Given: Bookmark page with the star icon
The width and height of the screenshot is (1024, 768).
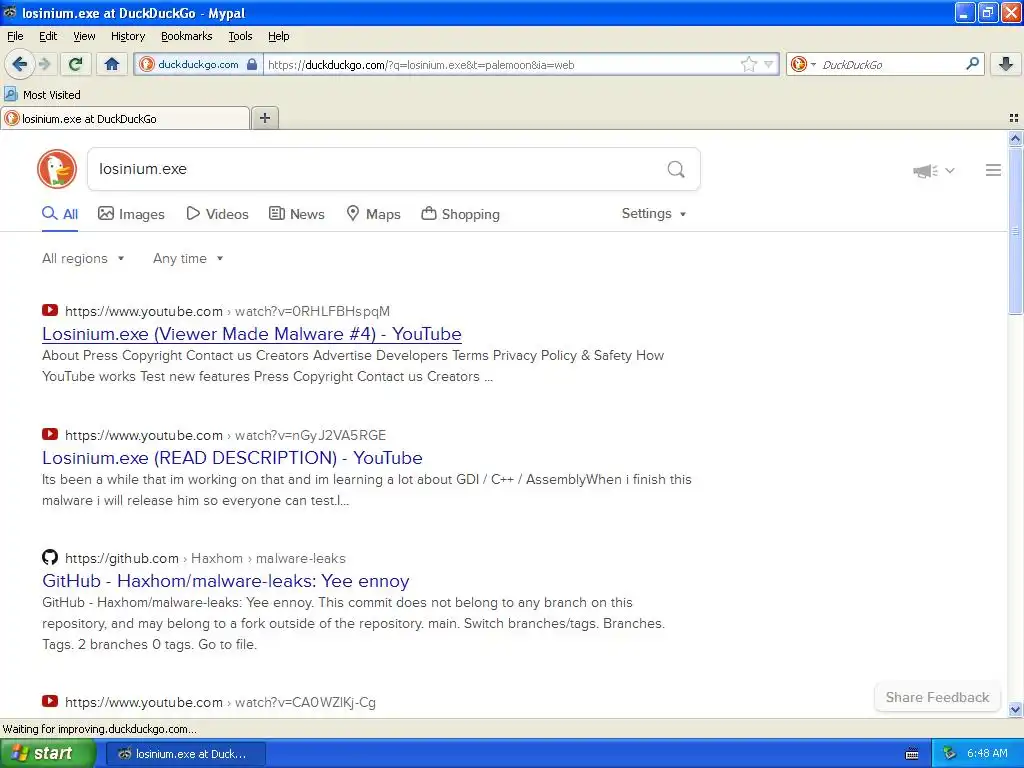Looking at the screenshot, I should (748, 64).
